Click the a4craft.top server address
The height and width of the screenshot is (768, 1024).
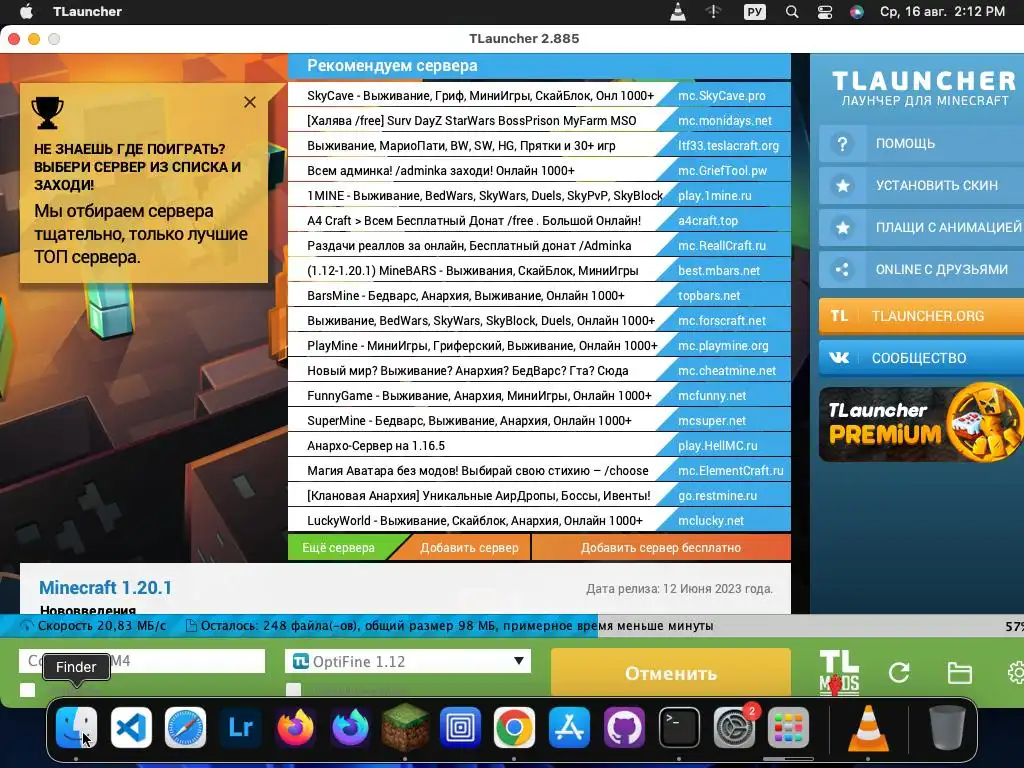pyautogui.click(x=708, y=221)
